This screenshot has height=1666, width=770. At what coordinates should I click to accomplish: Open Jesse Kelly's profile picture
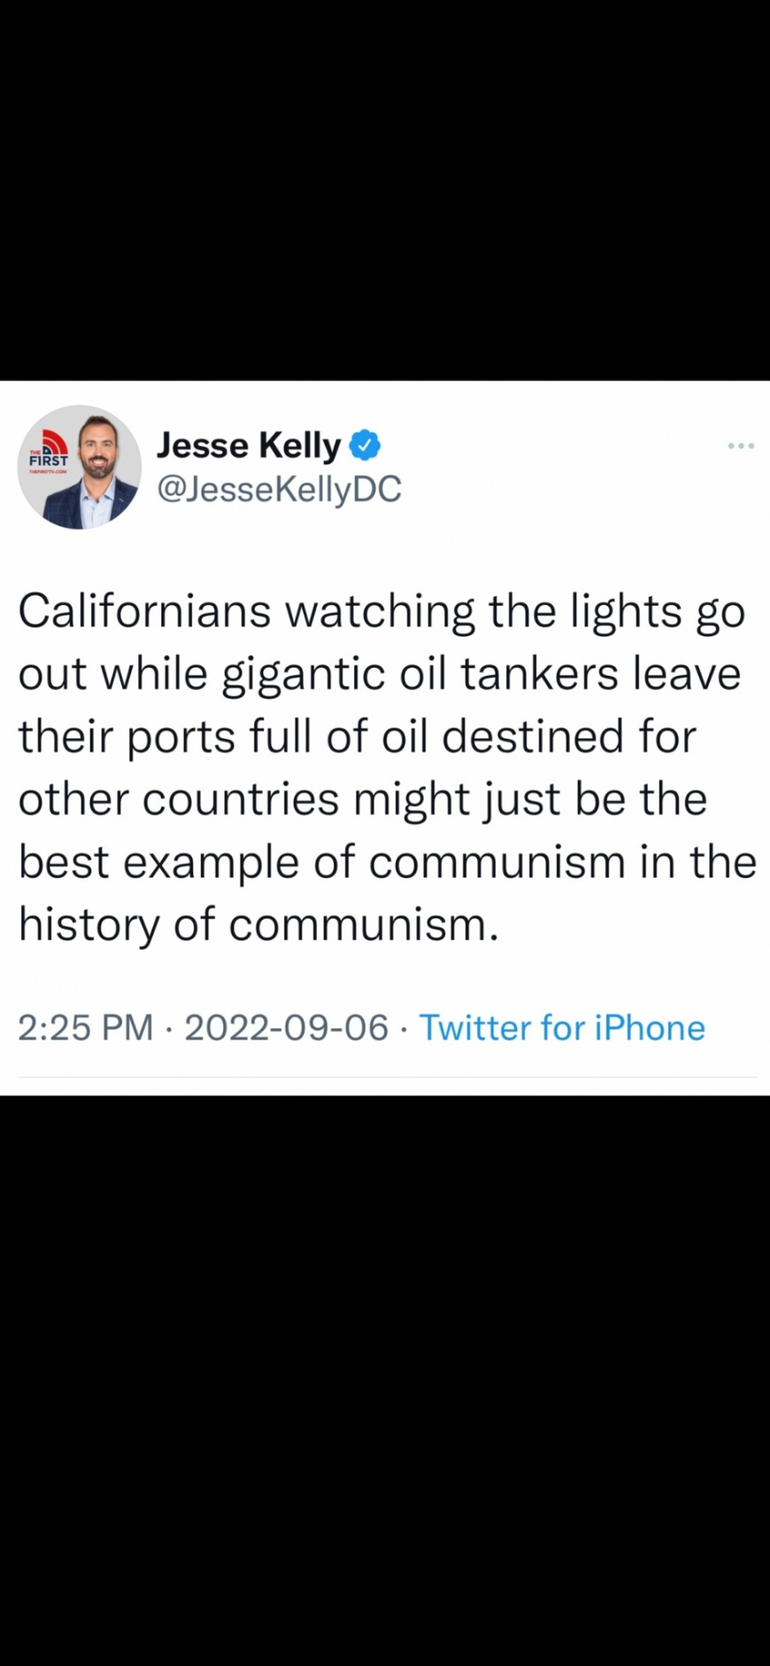(80, 467)
